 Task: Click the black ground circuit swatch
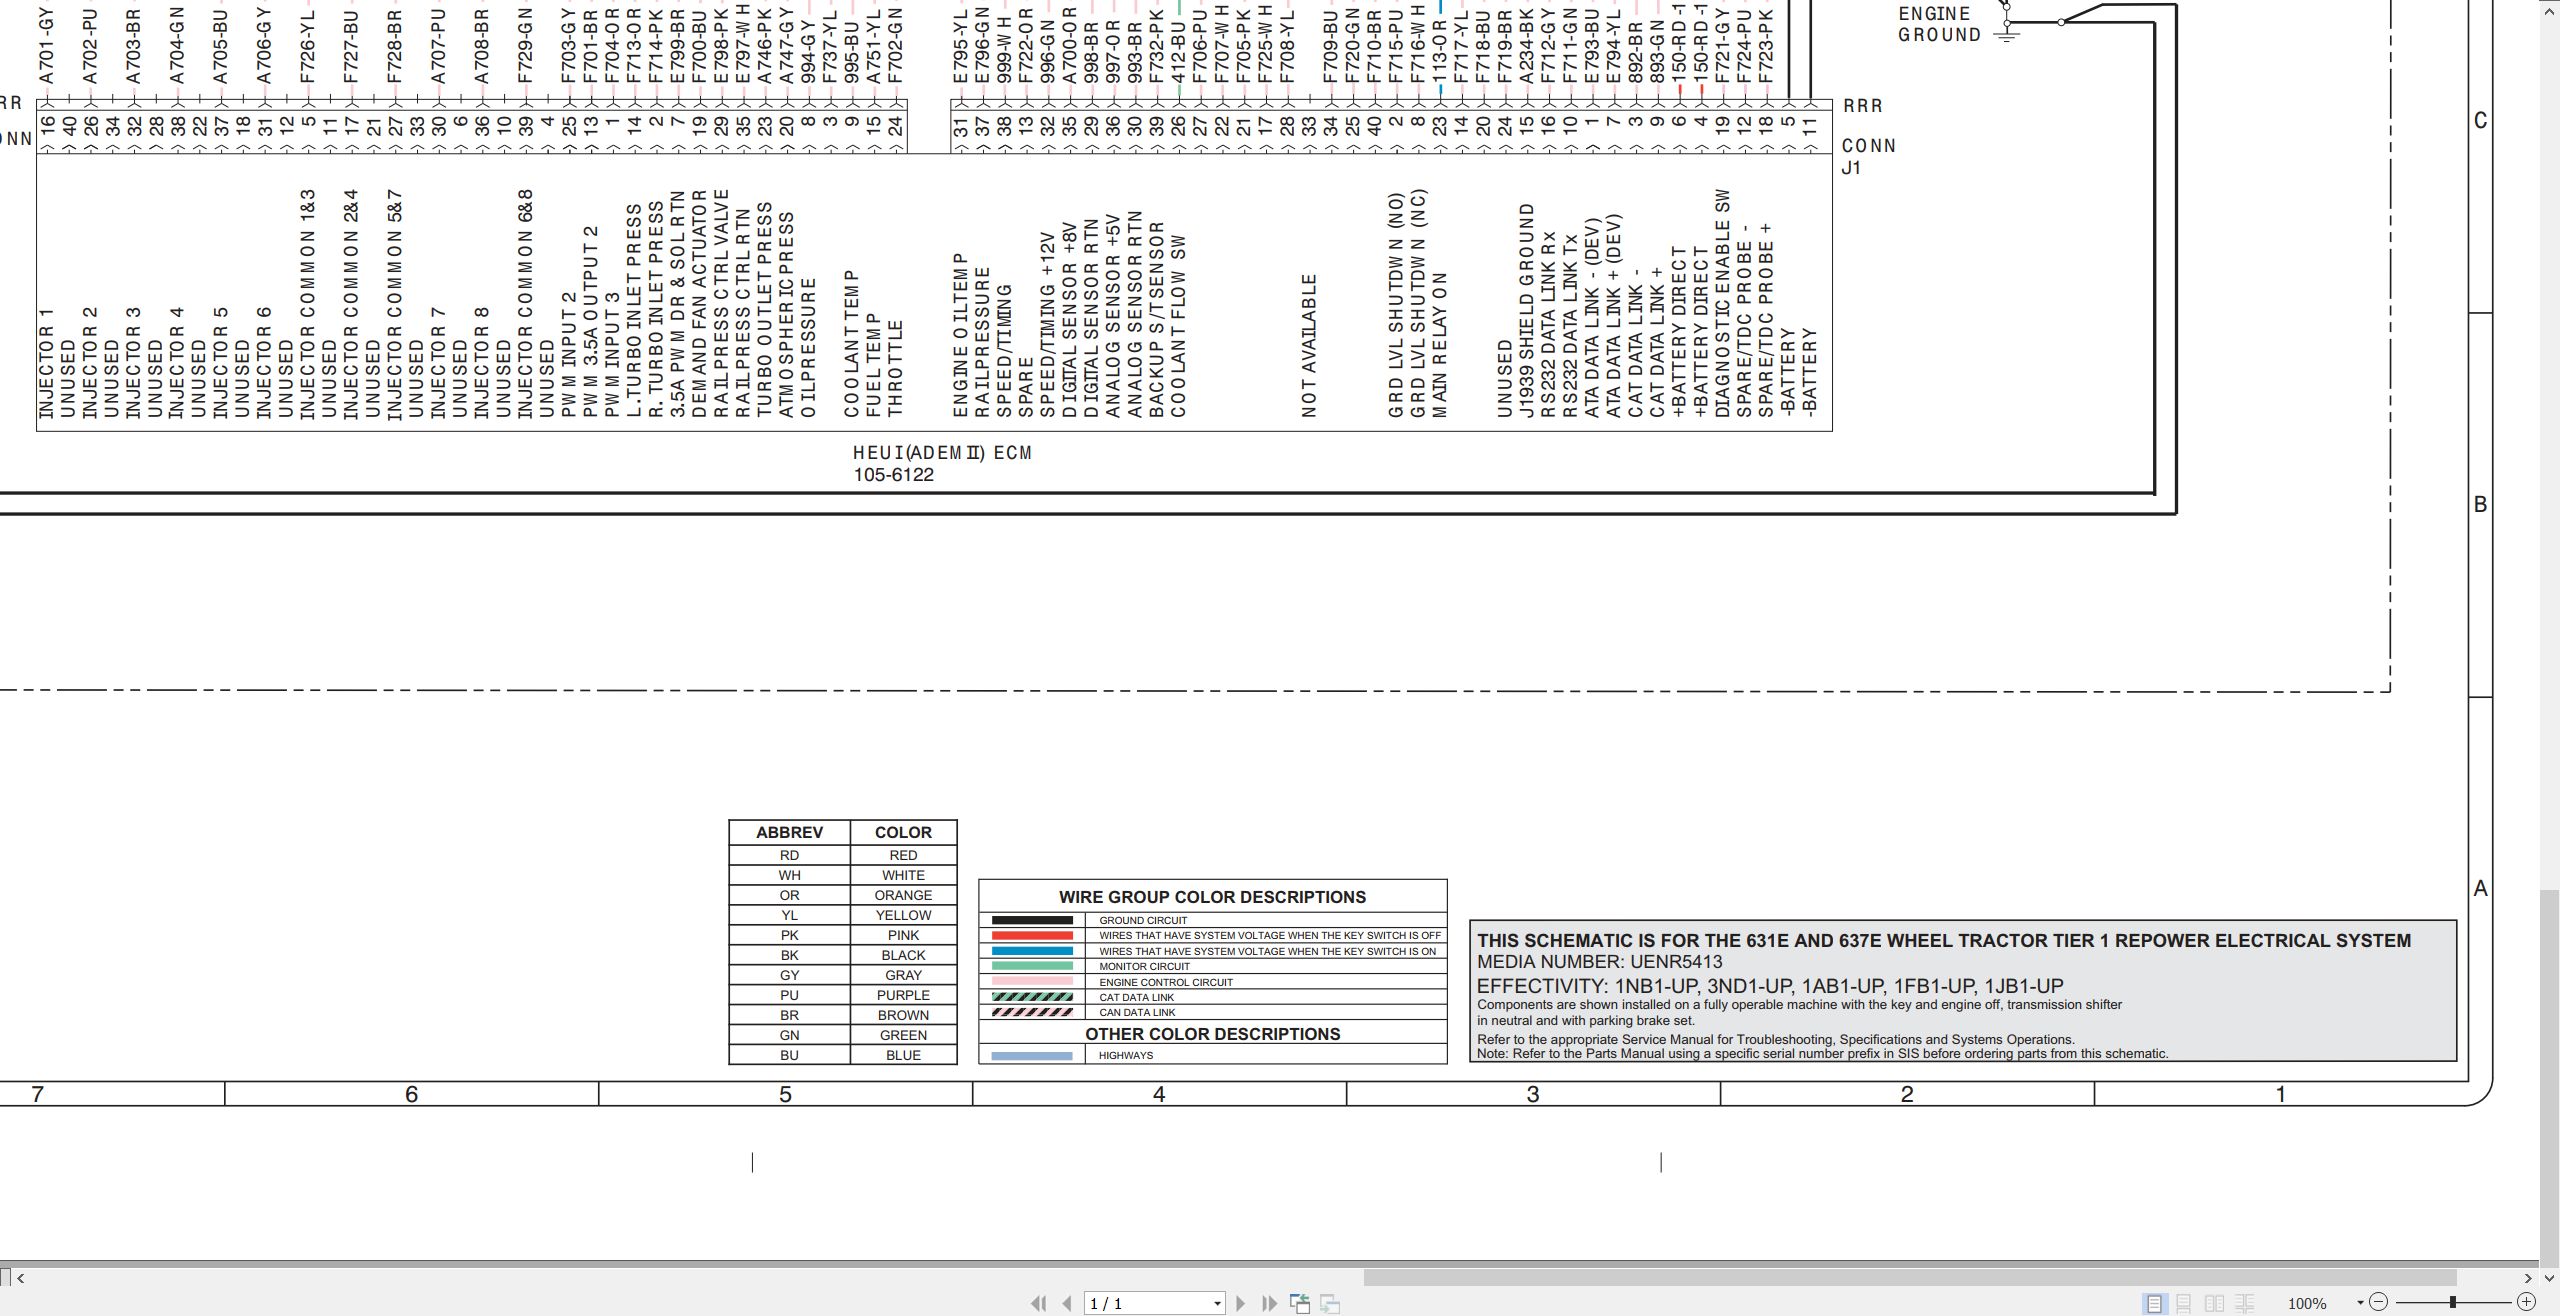click(1031, 920)
